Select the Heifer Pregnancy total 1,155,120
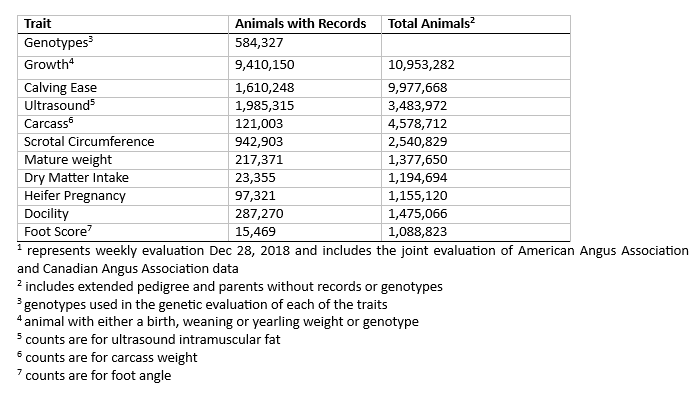 tap(417, 196)
